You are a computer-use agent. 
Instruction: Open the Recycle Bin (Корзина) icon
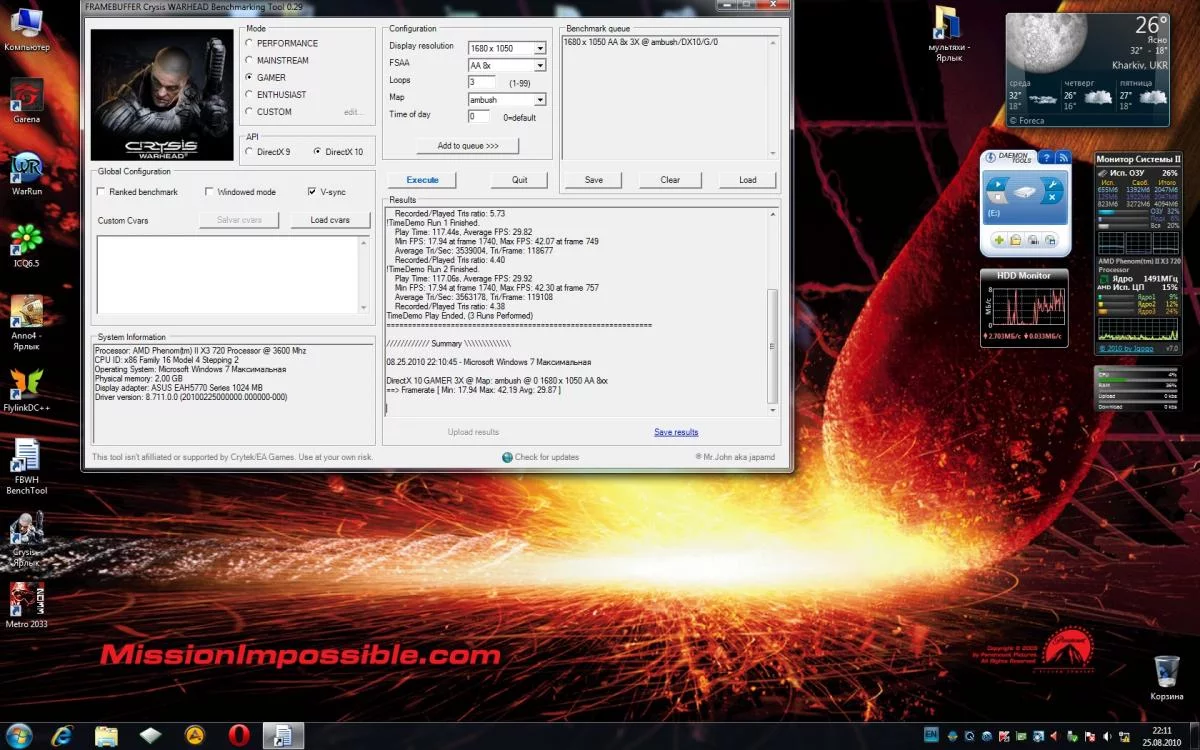[1166, 671]
